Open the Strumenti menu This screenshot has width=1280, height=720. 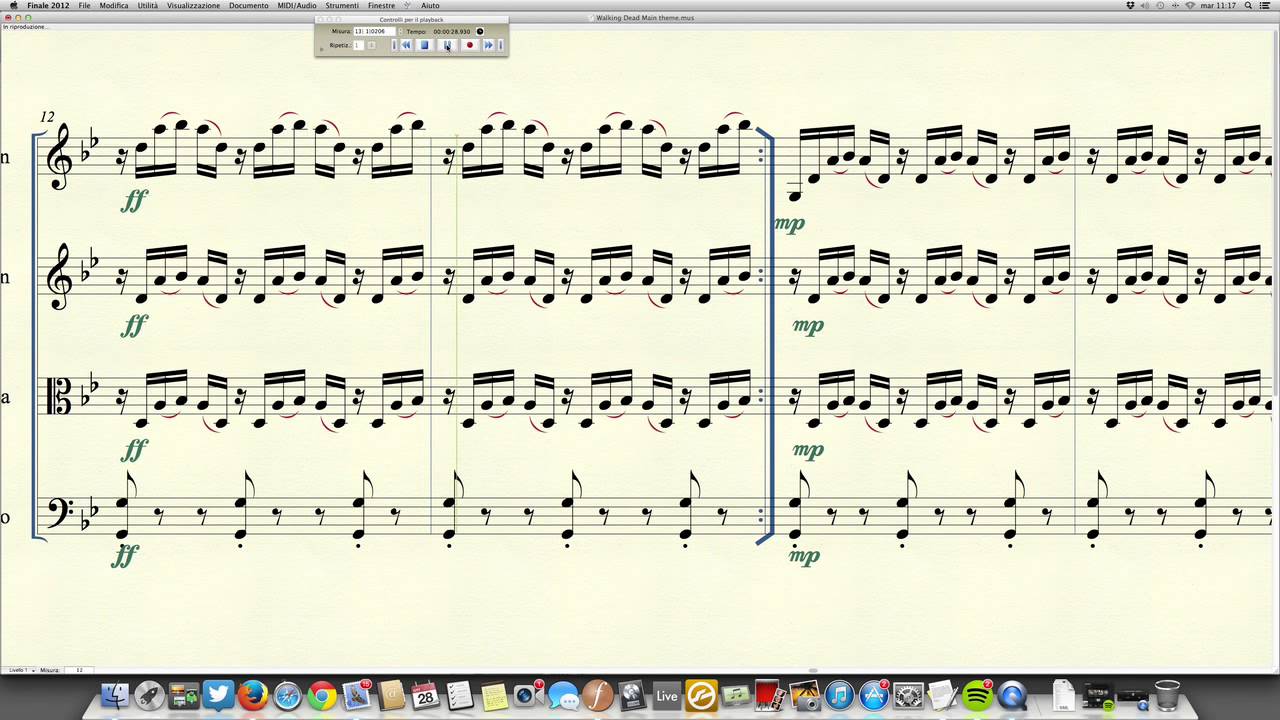342,6
